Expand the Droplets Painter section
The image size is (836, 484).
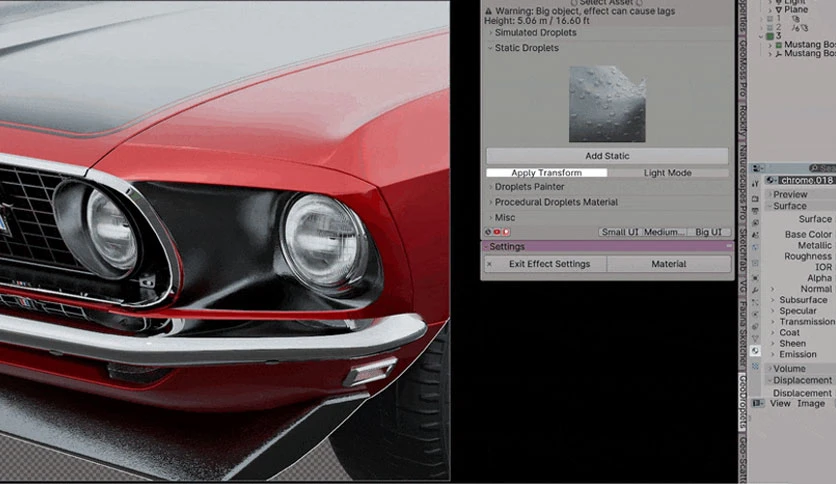[525, 187]
